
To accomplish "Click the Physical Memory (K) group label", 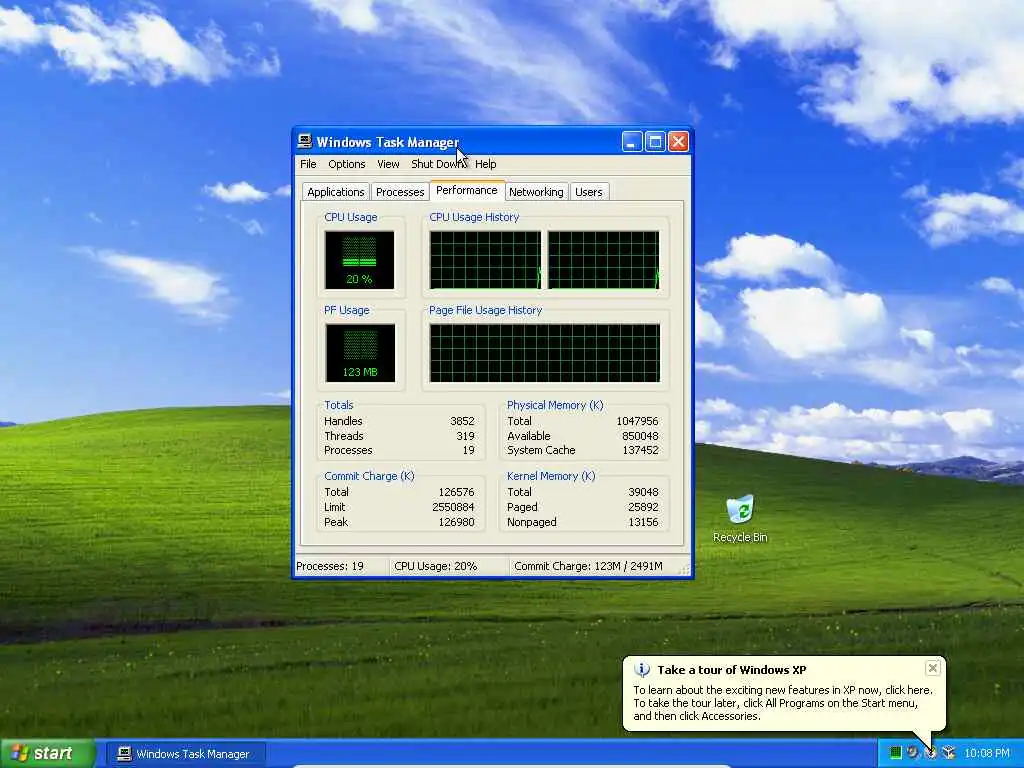I will coord(555,405).
